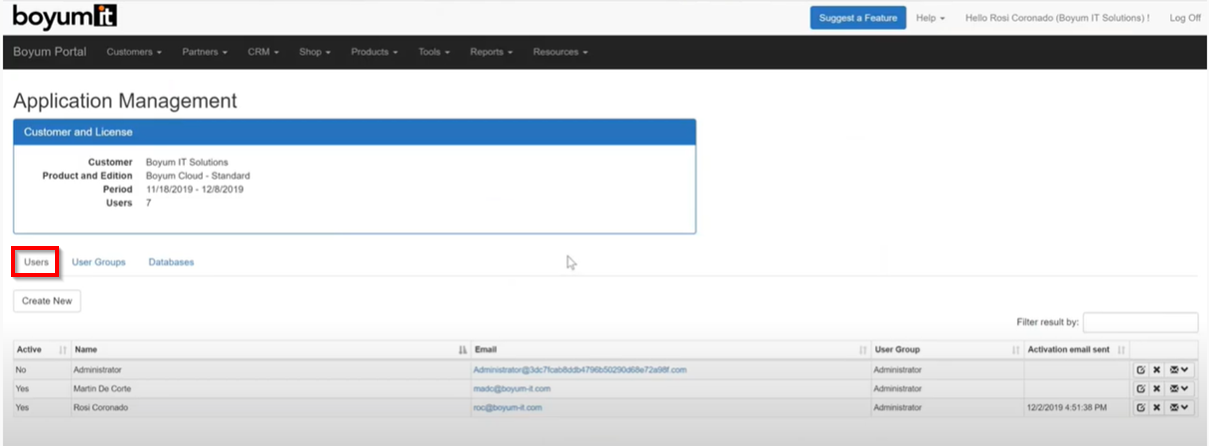Focus the Filter result by field

coord(1140,322)
